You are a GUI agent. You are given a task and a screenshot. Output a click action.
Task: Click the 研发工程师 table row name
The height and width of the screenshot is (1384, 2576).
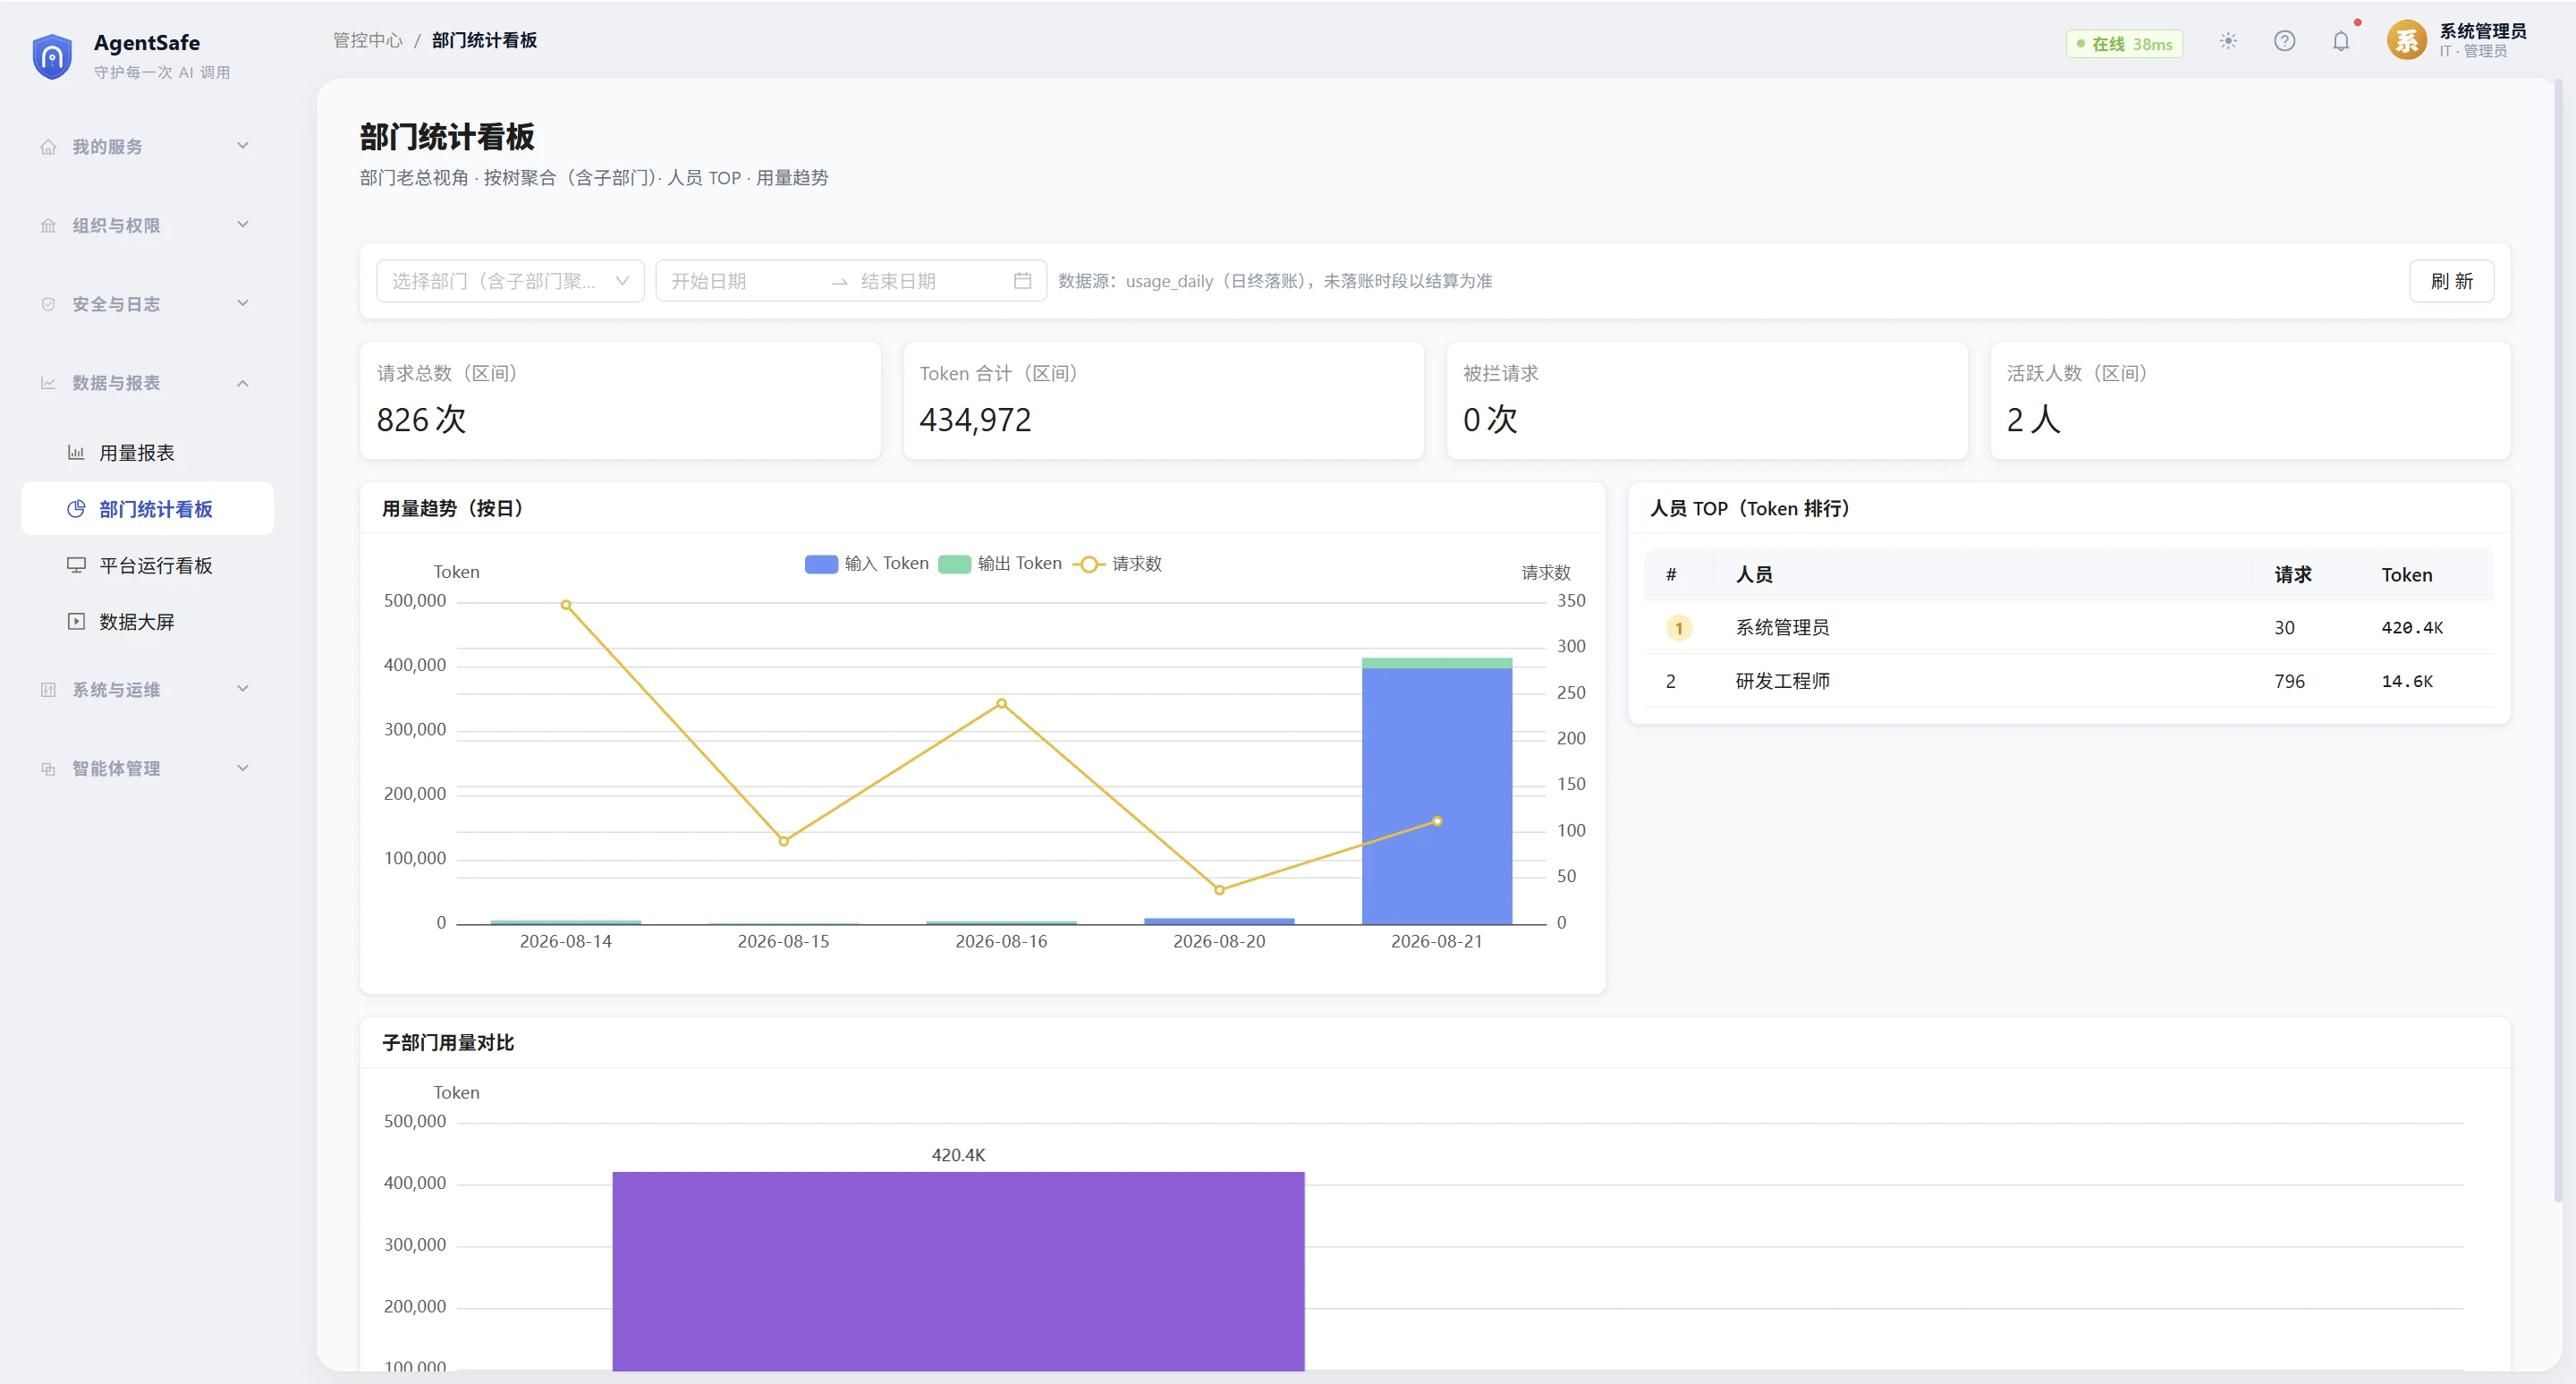click(1782, 681)
